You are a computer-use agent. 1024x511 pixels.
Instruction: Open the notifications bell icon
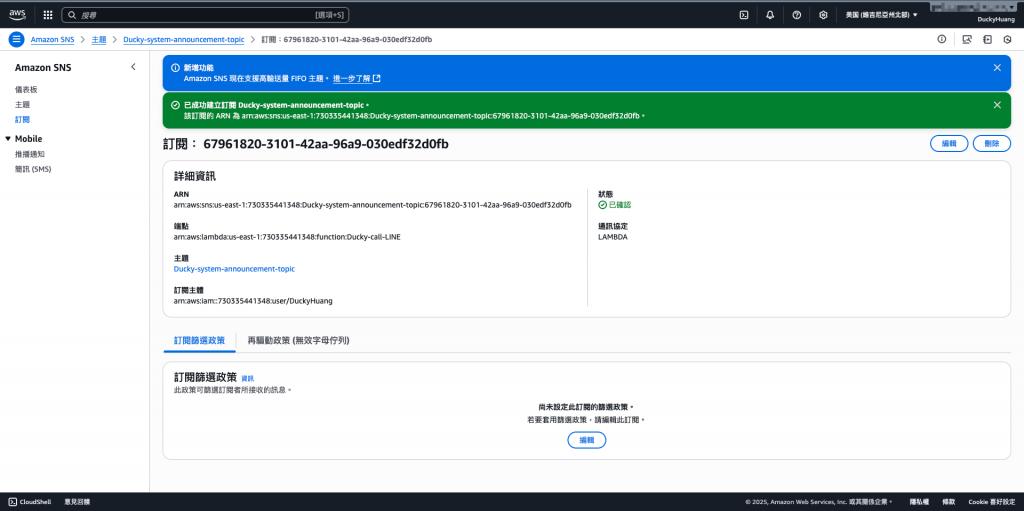click(770, 14)
